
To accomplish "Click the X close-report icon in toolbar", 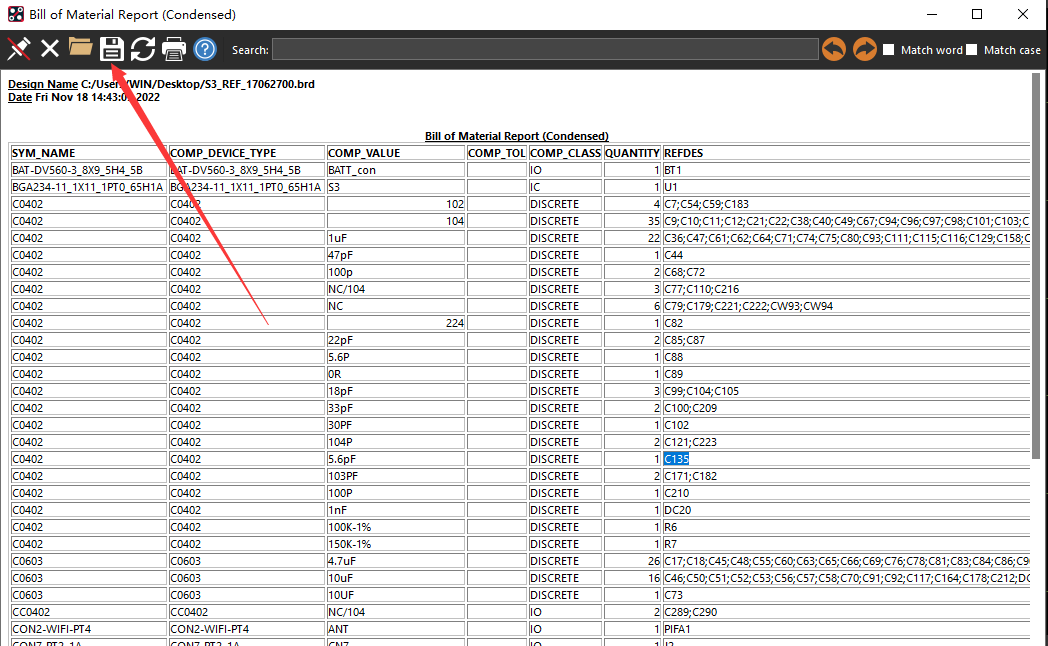I will tap(49, 49).
